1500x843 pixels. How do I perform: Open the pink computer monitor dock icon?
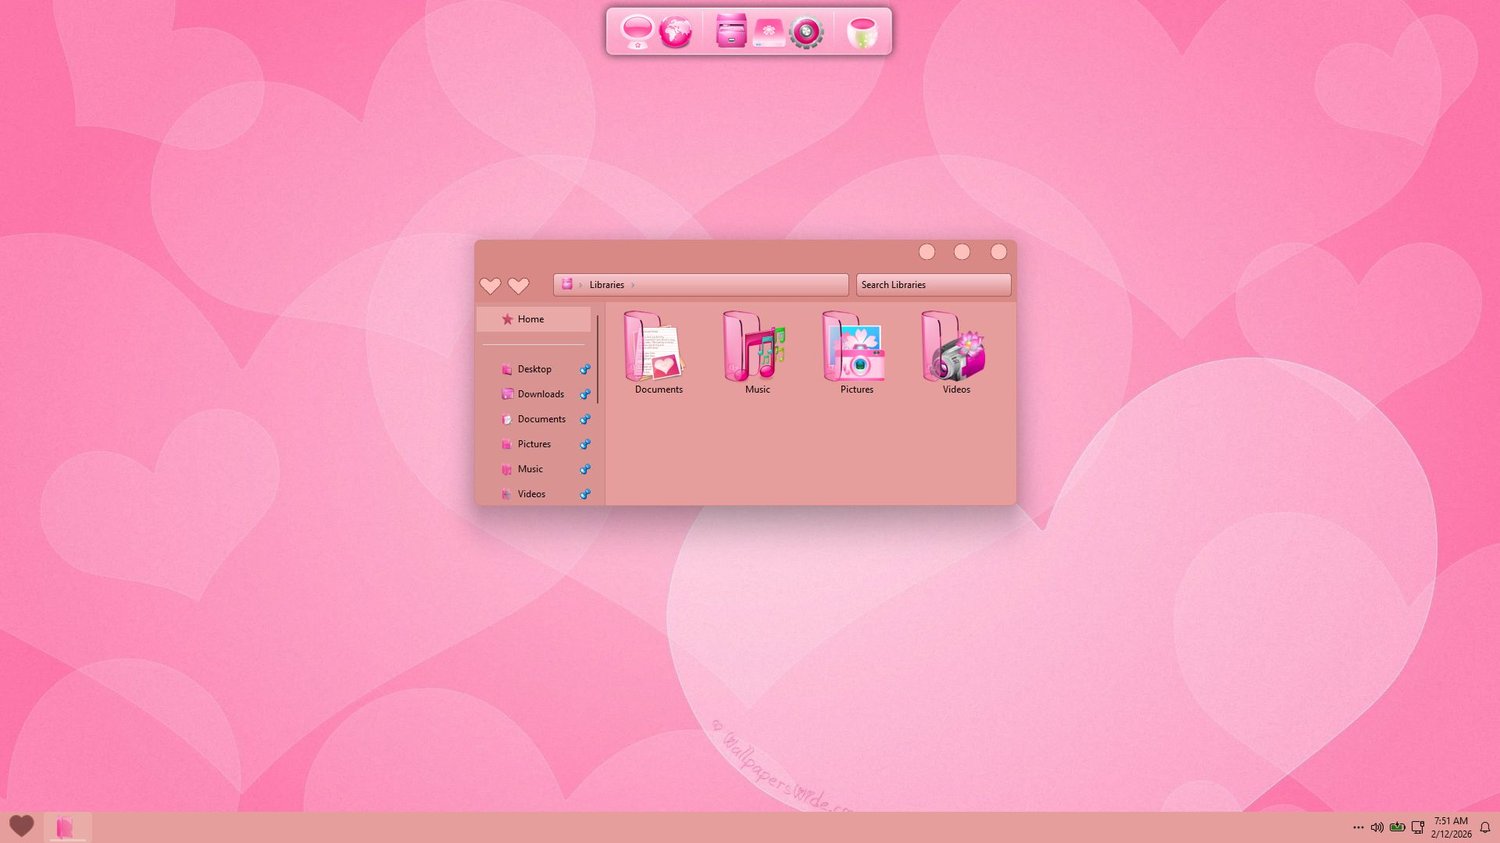637,31
